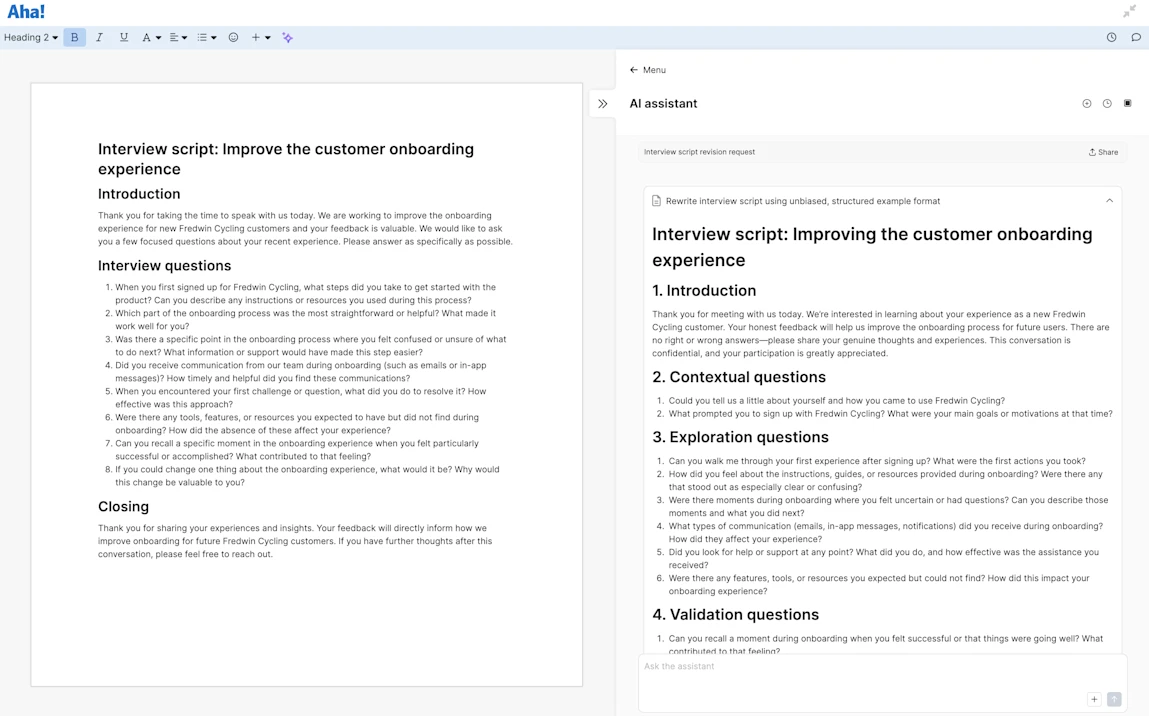The height and width of the screenshot is (716, 1149).
Task: Open the list formatting dropdown
Action: [x=205, y=37]
